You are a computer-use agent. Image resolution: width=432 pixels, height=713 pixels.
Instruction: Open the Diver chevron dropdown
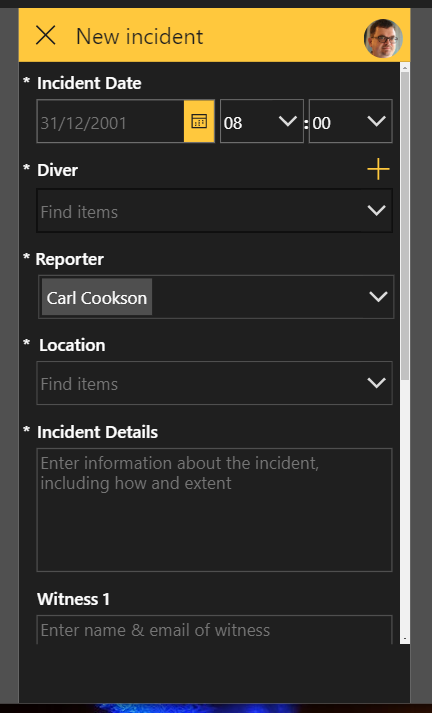pos(377,211)
